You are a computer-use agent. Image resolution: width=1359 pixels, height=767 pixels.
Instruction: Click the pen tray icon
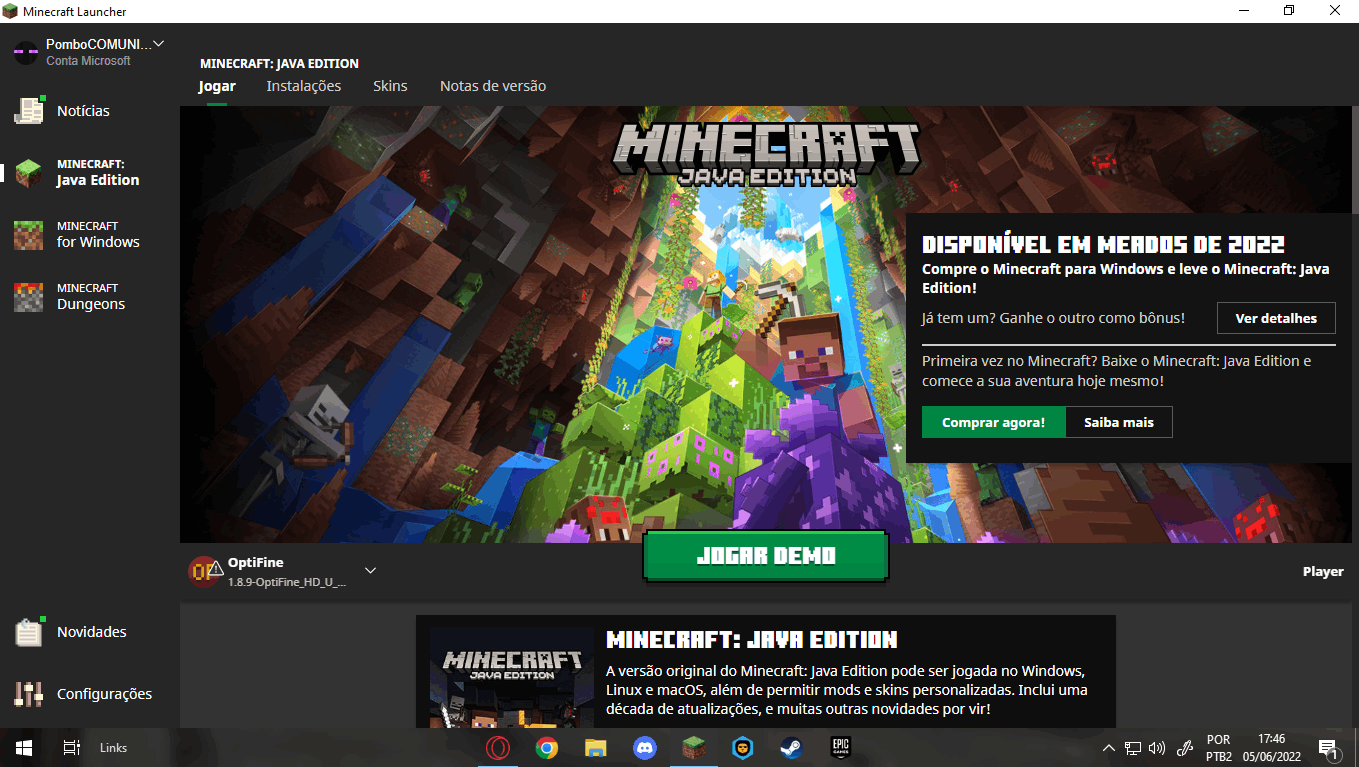tap(1186, 748)
